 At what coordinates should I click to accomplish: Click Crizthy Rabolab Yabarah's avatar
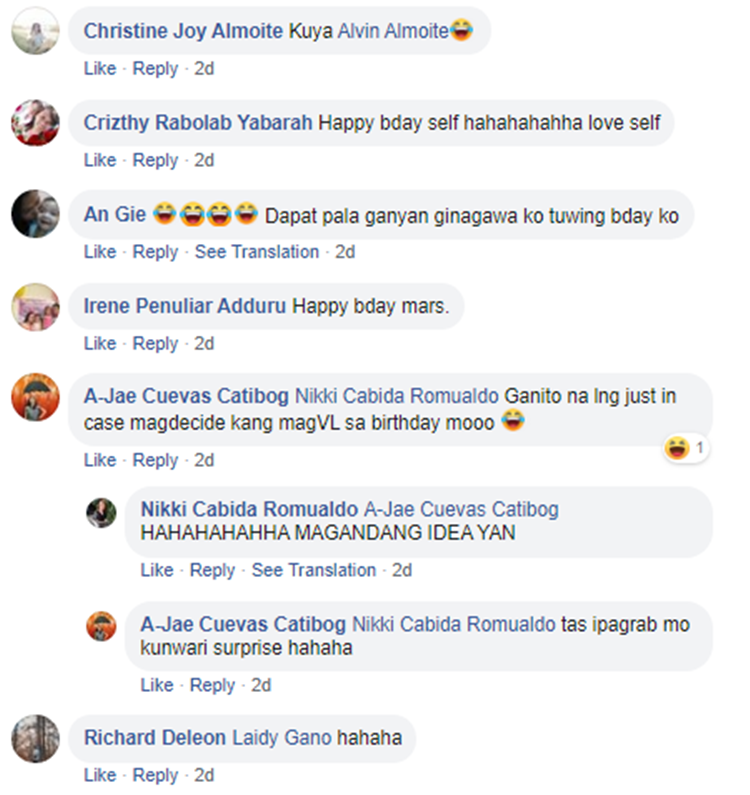[35, 123]
